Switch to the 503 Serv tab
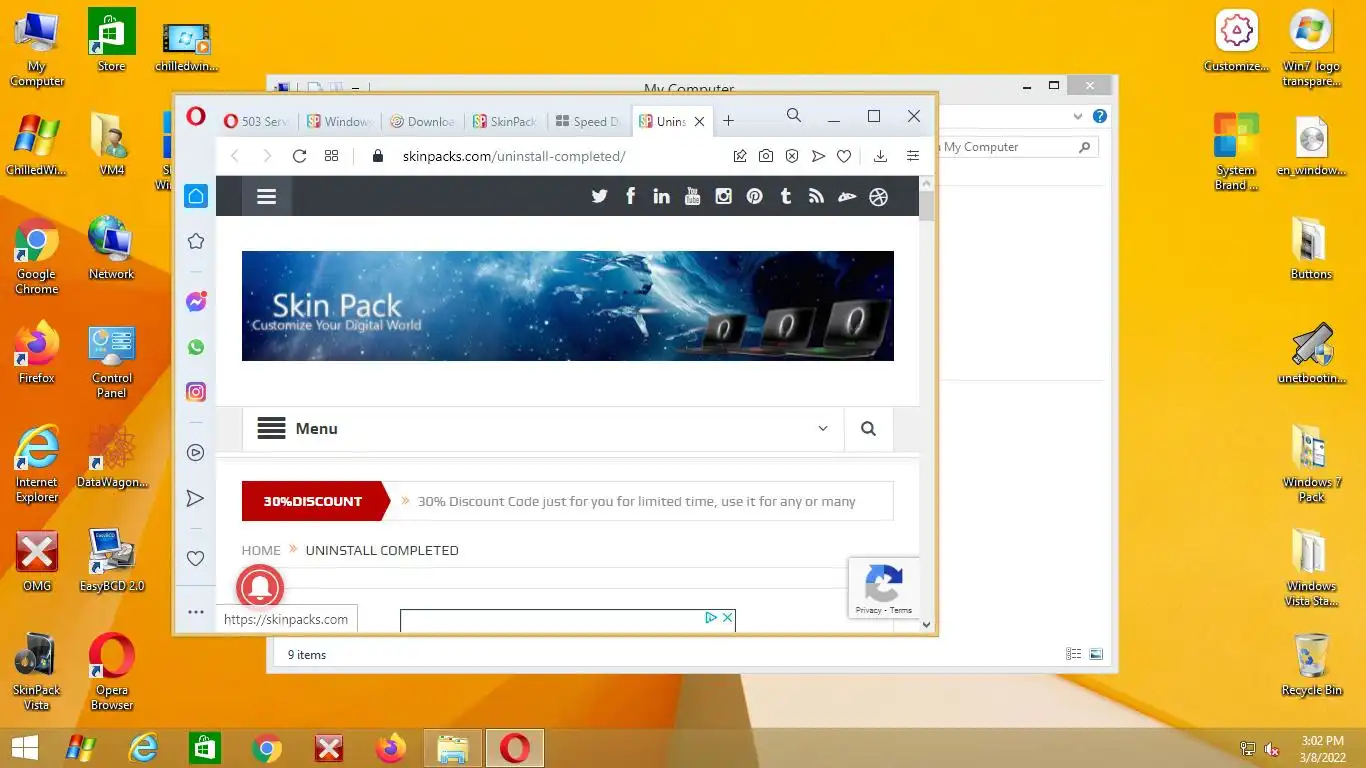The height and width of the screenshot is (768, 1366). point(257,121)
